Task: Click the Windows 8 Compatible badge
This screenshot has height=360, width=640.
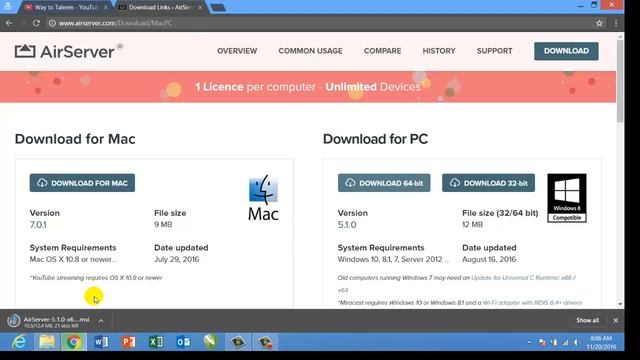Action: [567, 198]
